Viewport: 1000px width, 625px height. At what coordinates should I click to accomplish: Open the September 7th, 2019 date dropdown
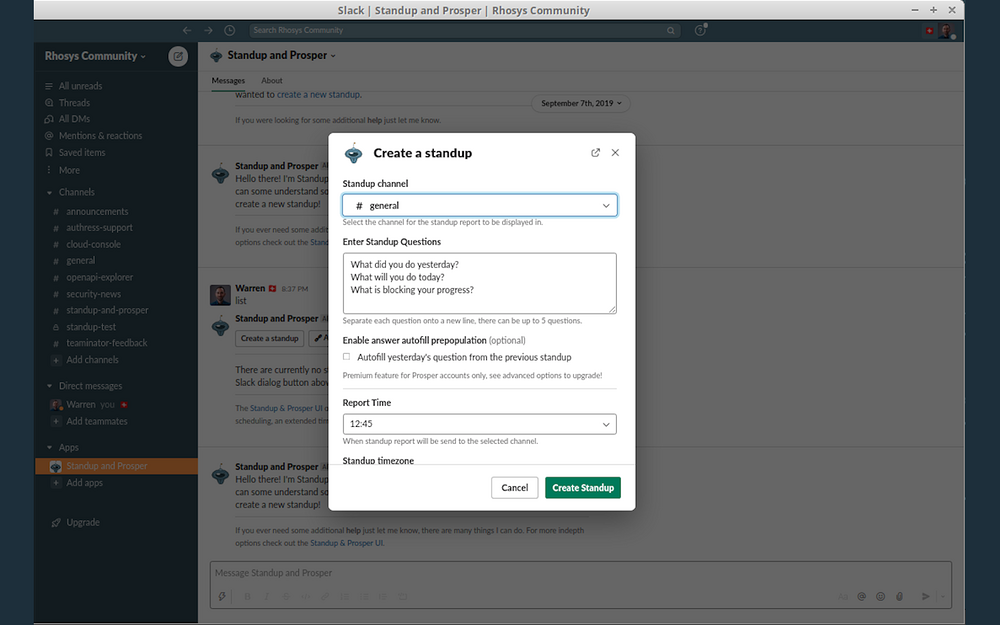581,103
